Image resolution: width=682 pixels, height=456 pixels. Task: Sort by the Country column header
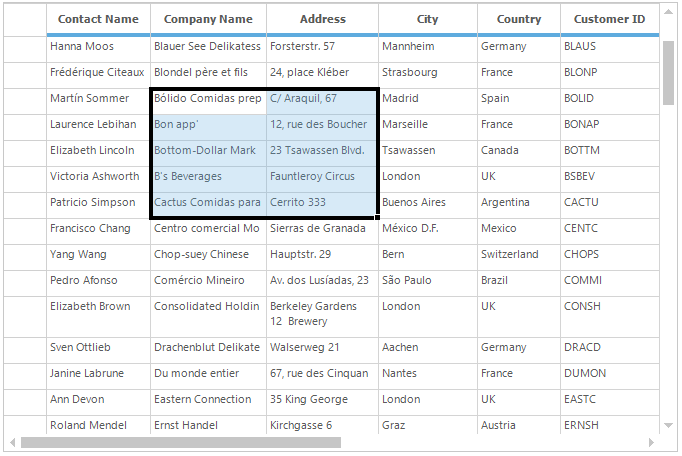point(518,19)
